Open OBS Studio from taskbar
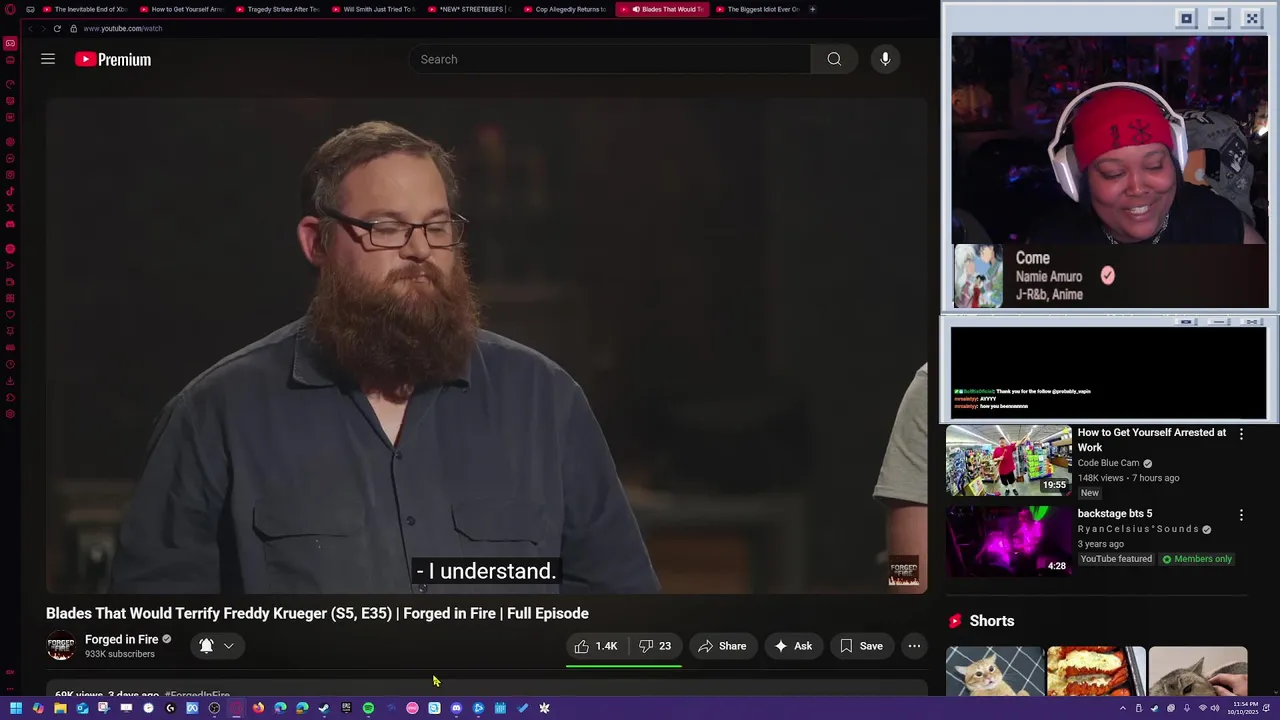This screenshot has height=720, width=1280. point(214,708)
